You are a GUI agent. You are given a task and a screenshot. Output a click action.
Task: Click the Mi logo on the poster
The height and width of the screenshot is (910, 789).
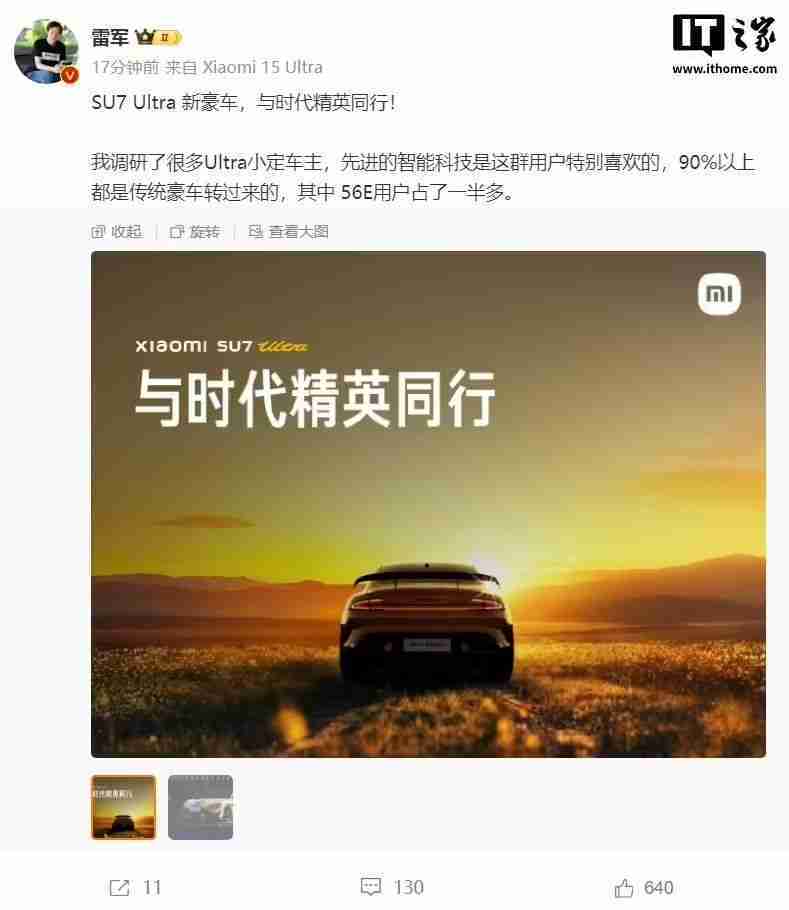tap(719, 294)
